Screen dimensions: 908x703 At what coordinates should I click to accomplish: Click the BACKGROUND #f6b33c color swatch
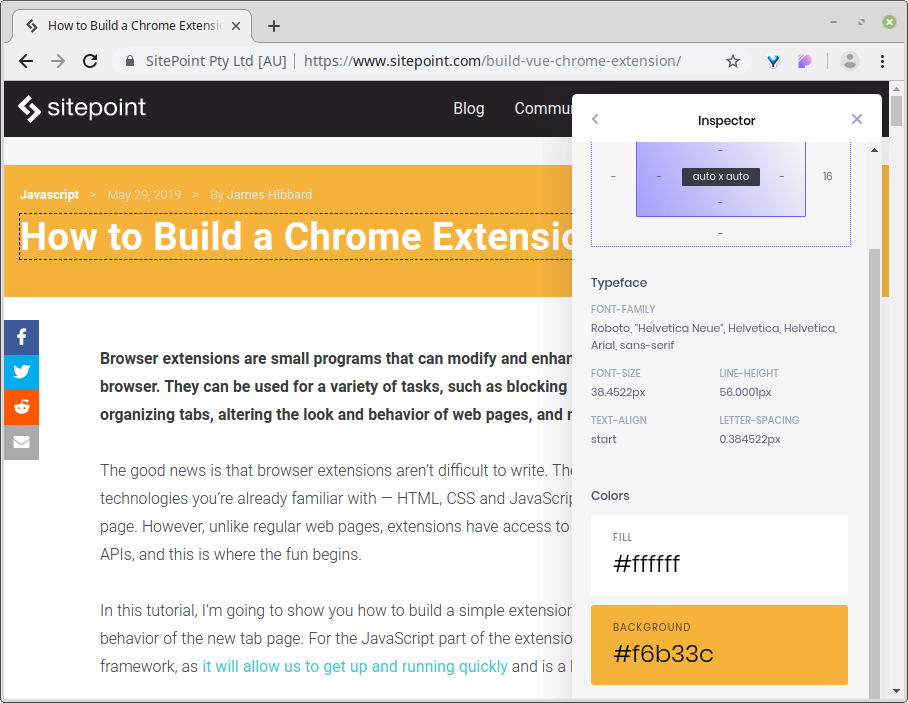click(719, 645)
